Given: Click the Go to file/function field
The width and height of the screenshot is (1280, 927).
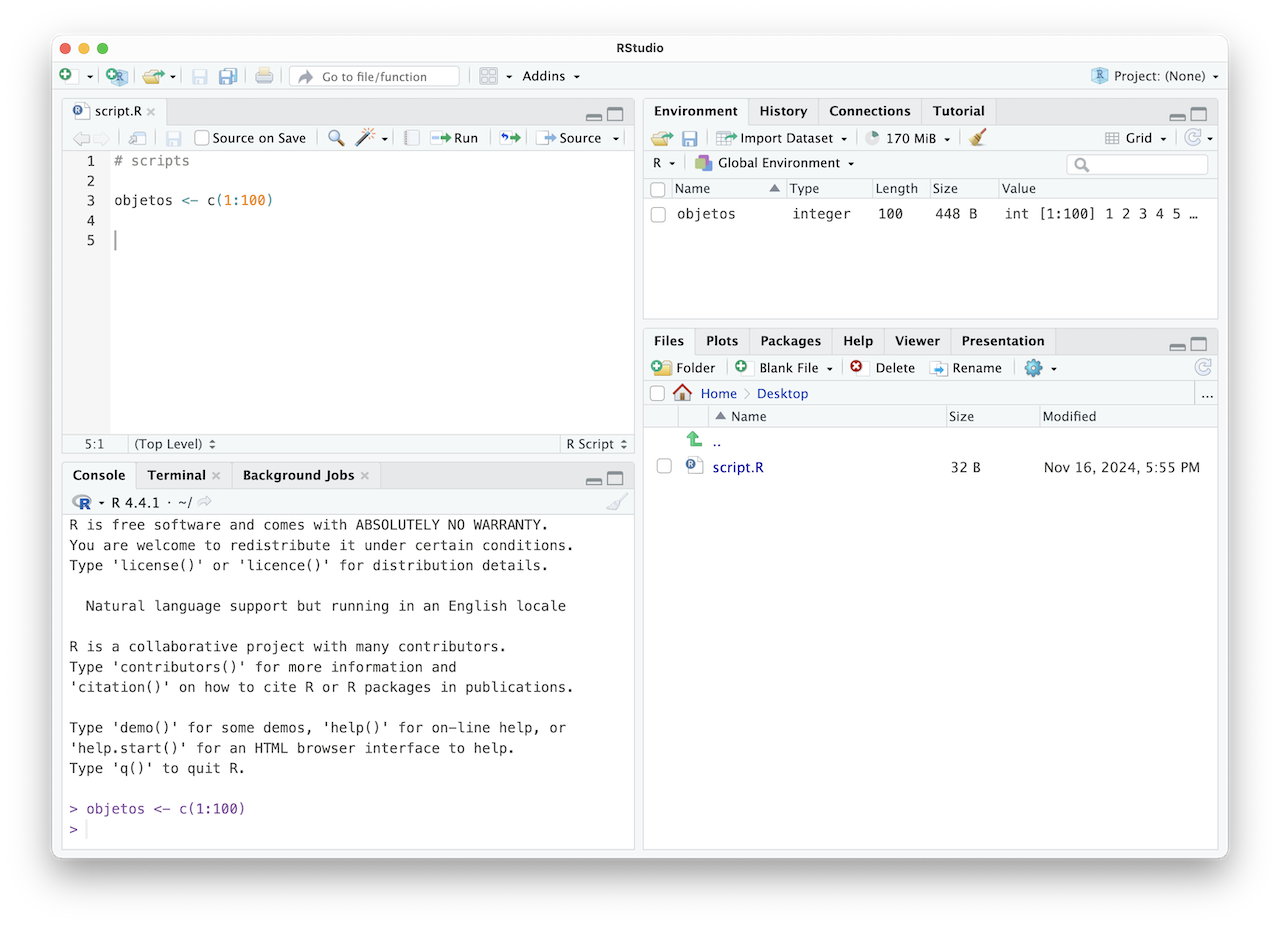Looking at the screenshot, I should pos(375,76).
